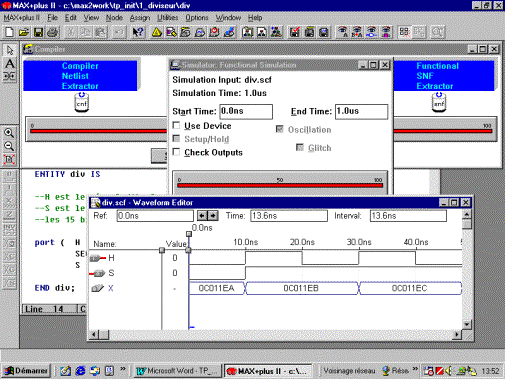Click the 'ENTITY div IS' line in text editor
Screen dimensions: 505x379
click(x=67, y=174)
